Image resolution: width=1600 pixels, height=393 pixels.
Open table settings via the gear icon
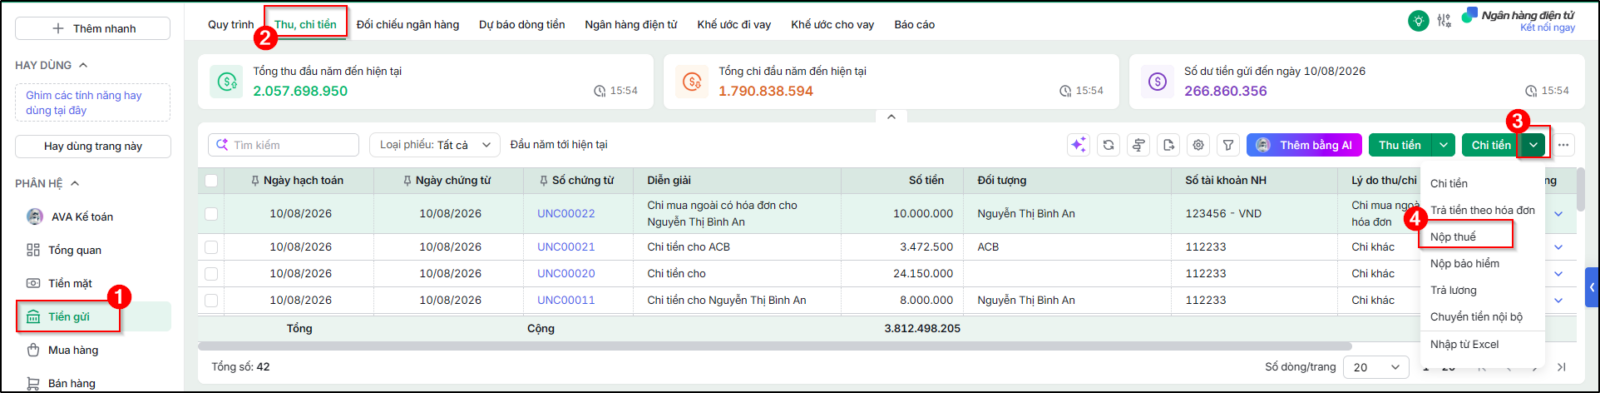point(1198,145)
